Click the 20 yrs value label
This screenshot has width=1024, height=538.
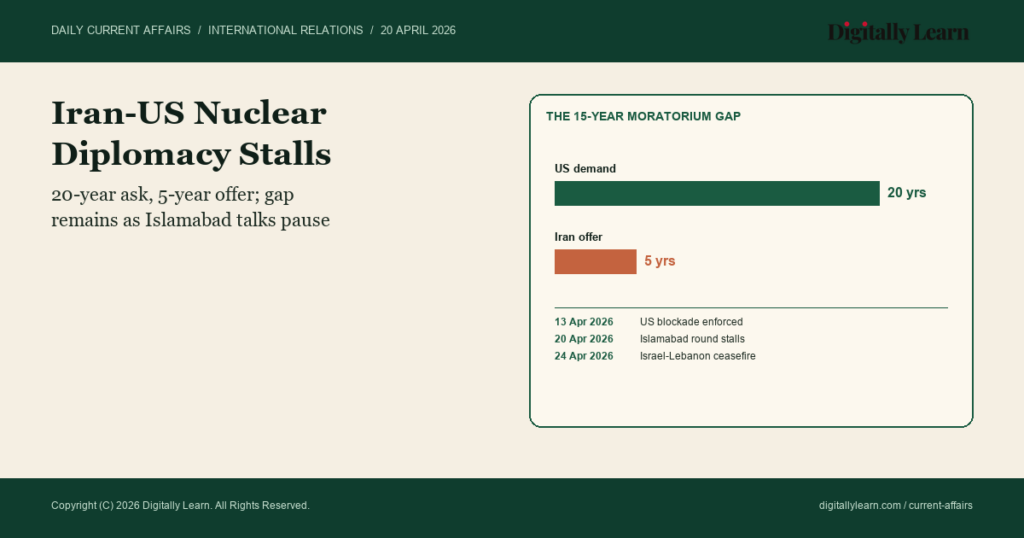906,193
